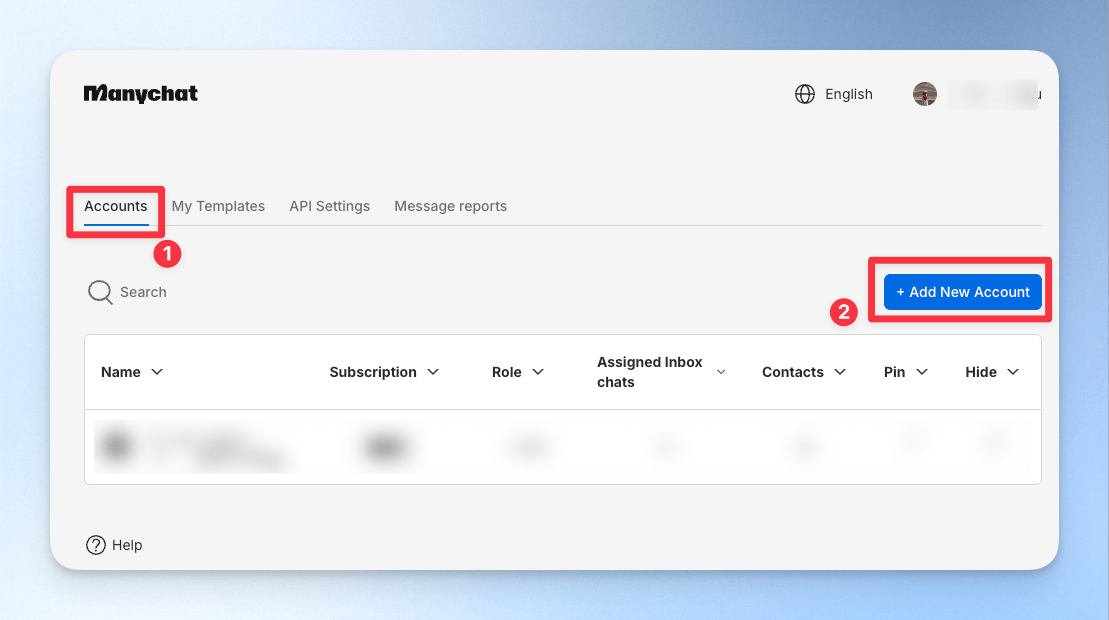
Task: Open the My Templates tab
Action: [x=219, y=206]
